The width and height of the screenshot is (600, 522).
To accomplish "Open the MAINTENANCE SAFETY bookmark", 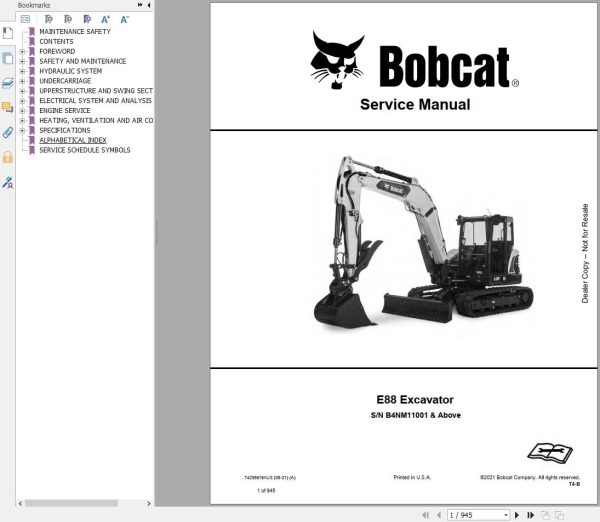I will (x=75, y=31).
